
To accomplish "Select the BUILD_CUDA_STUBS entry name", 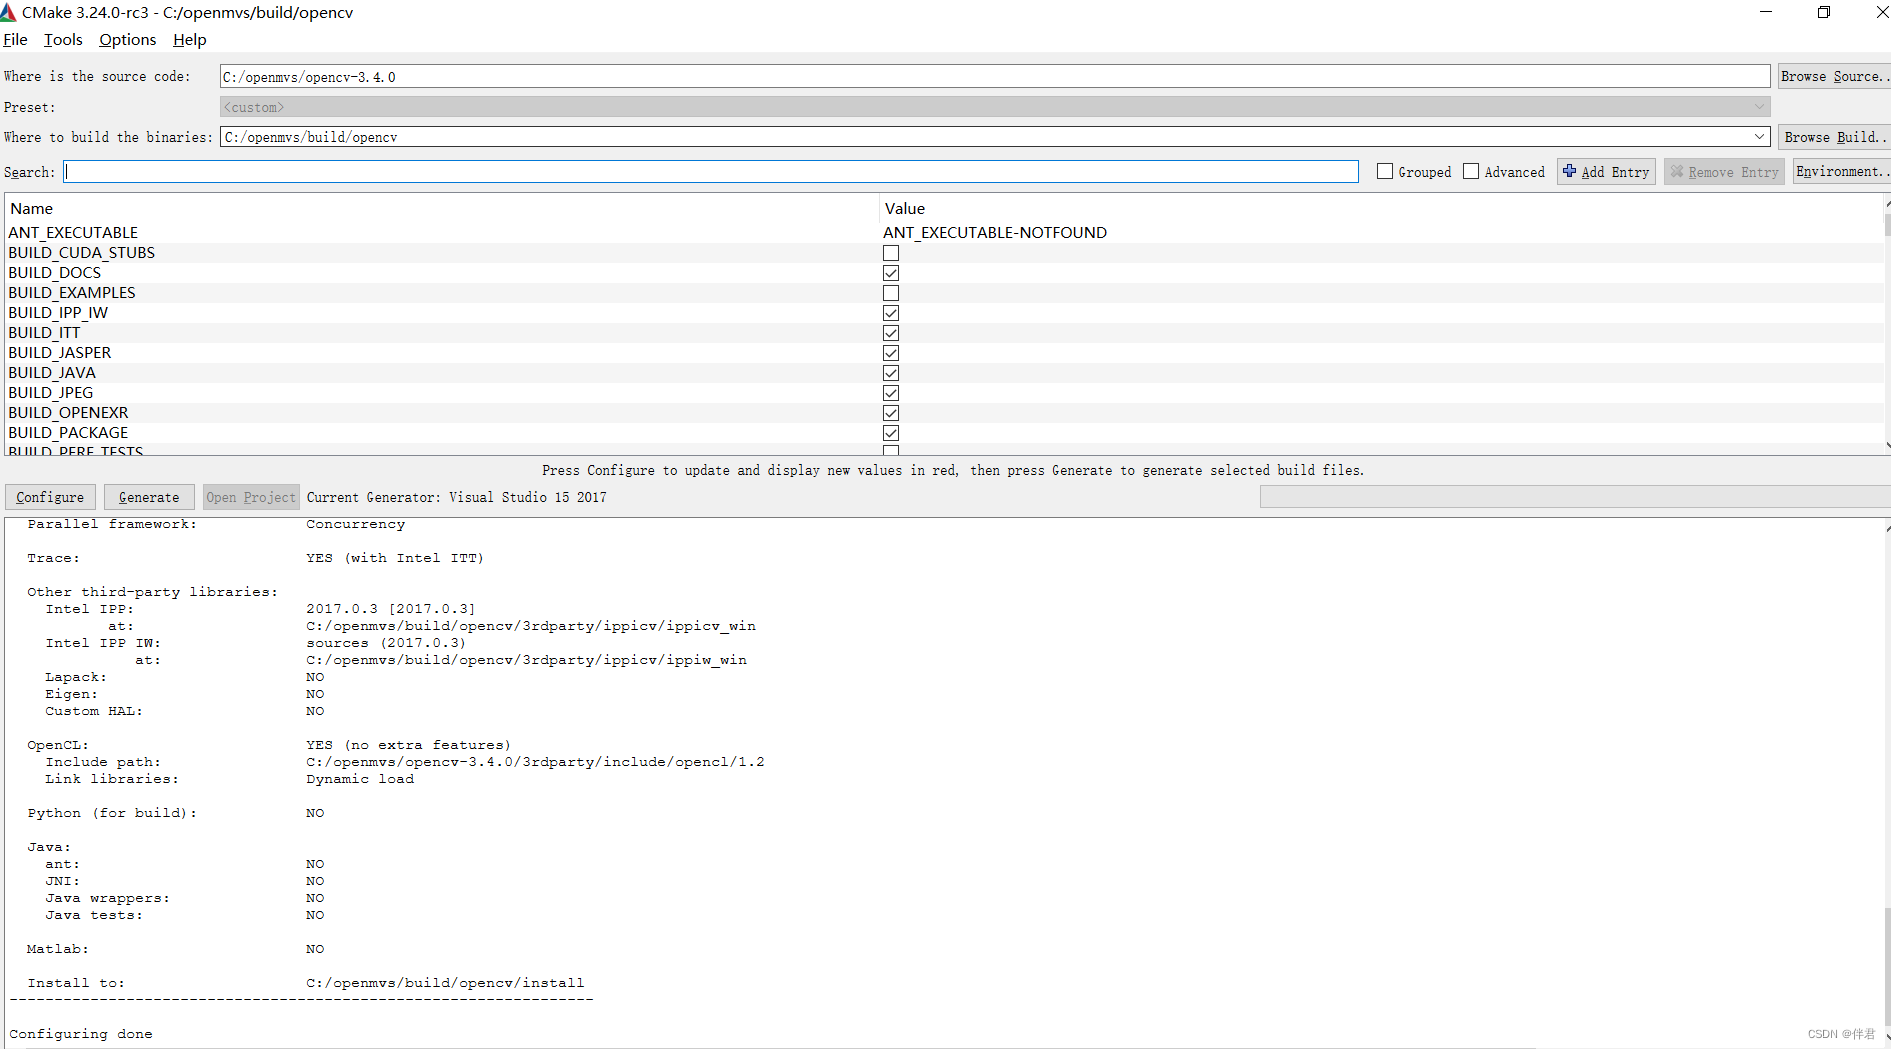I will click(81, 253).
